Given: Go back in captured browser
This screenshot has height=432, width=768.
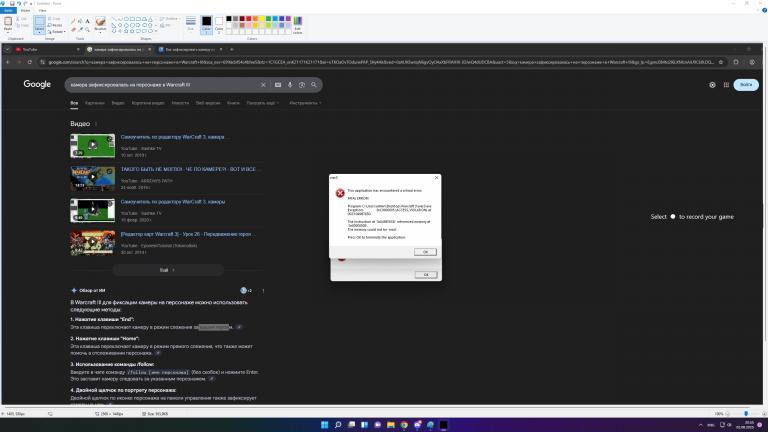Looking at the screenshot, I should pyautogui.click(x=8, y=62).
